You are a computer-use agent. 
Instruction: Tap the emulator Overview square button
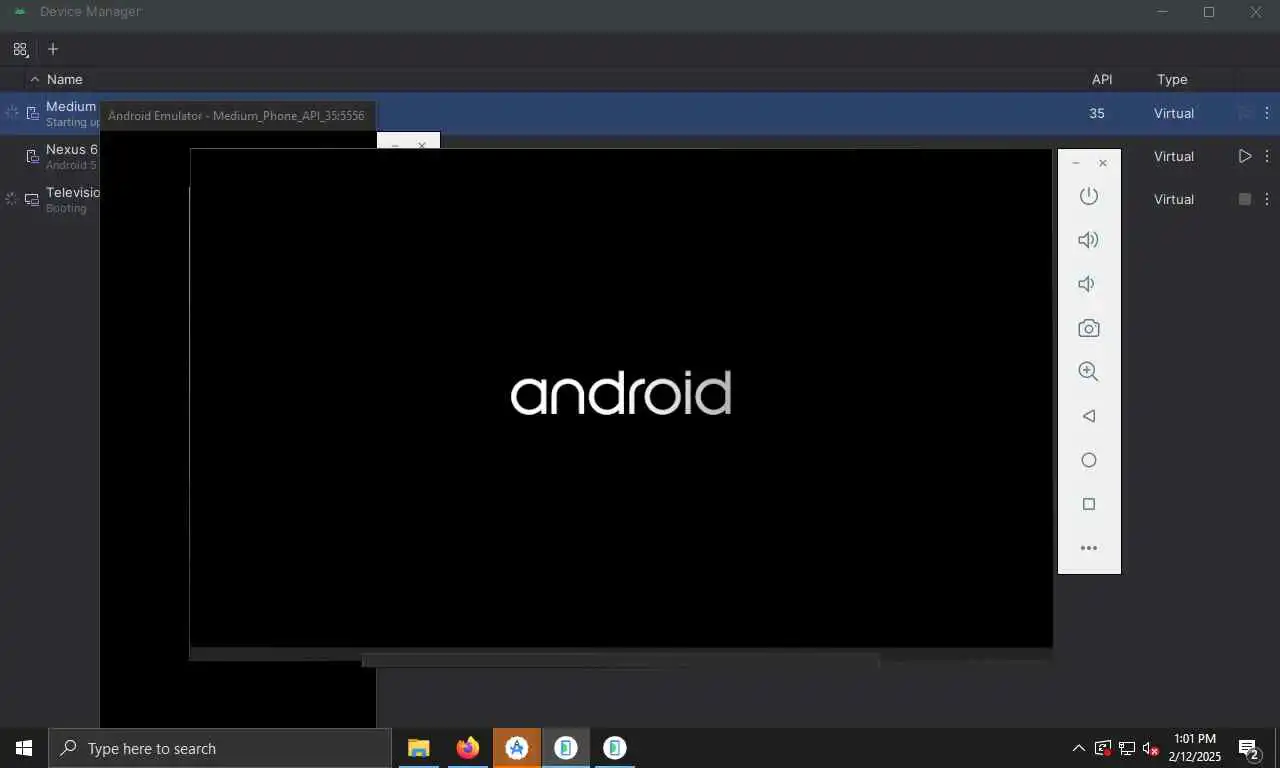1089,504
